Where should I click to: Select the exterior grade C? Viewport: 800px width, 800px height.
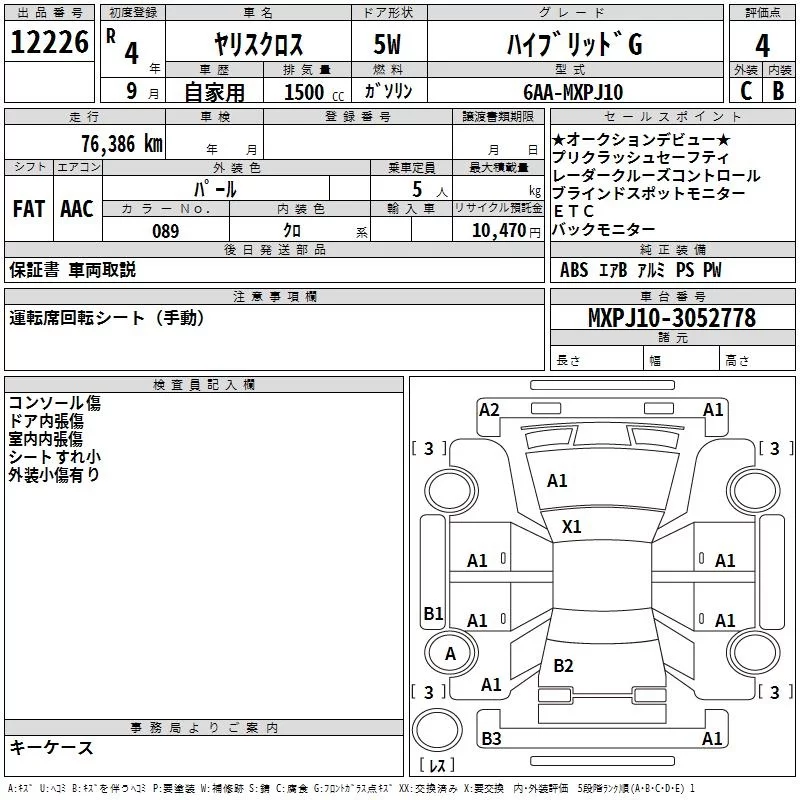point(746,91)
